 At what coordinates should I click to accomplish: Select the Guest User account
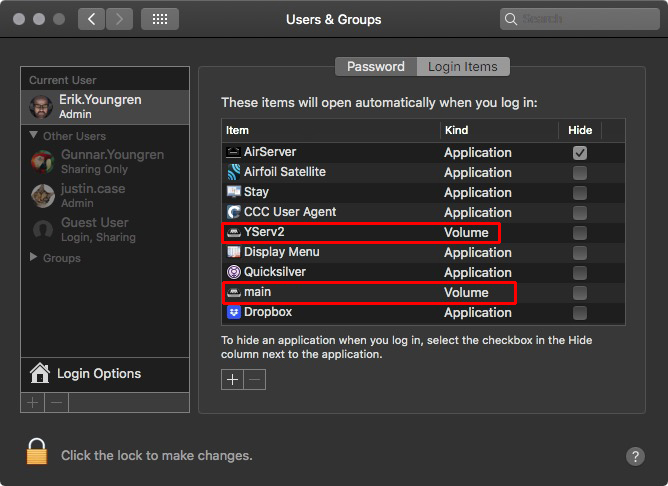pyautogui.click(x=95, y=228)
